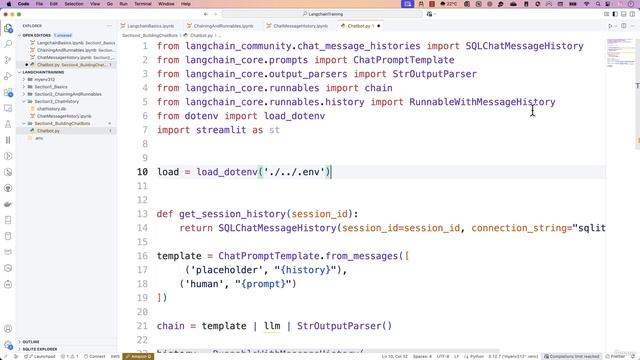Run the Python file with play button
Viewport: 640px width, 360px height.
610,26
